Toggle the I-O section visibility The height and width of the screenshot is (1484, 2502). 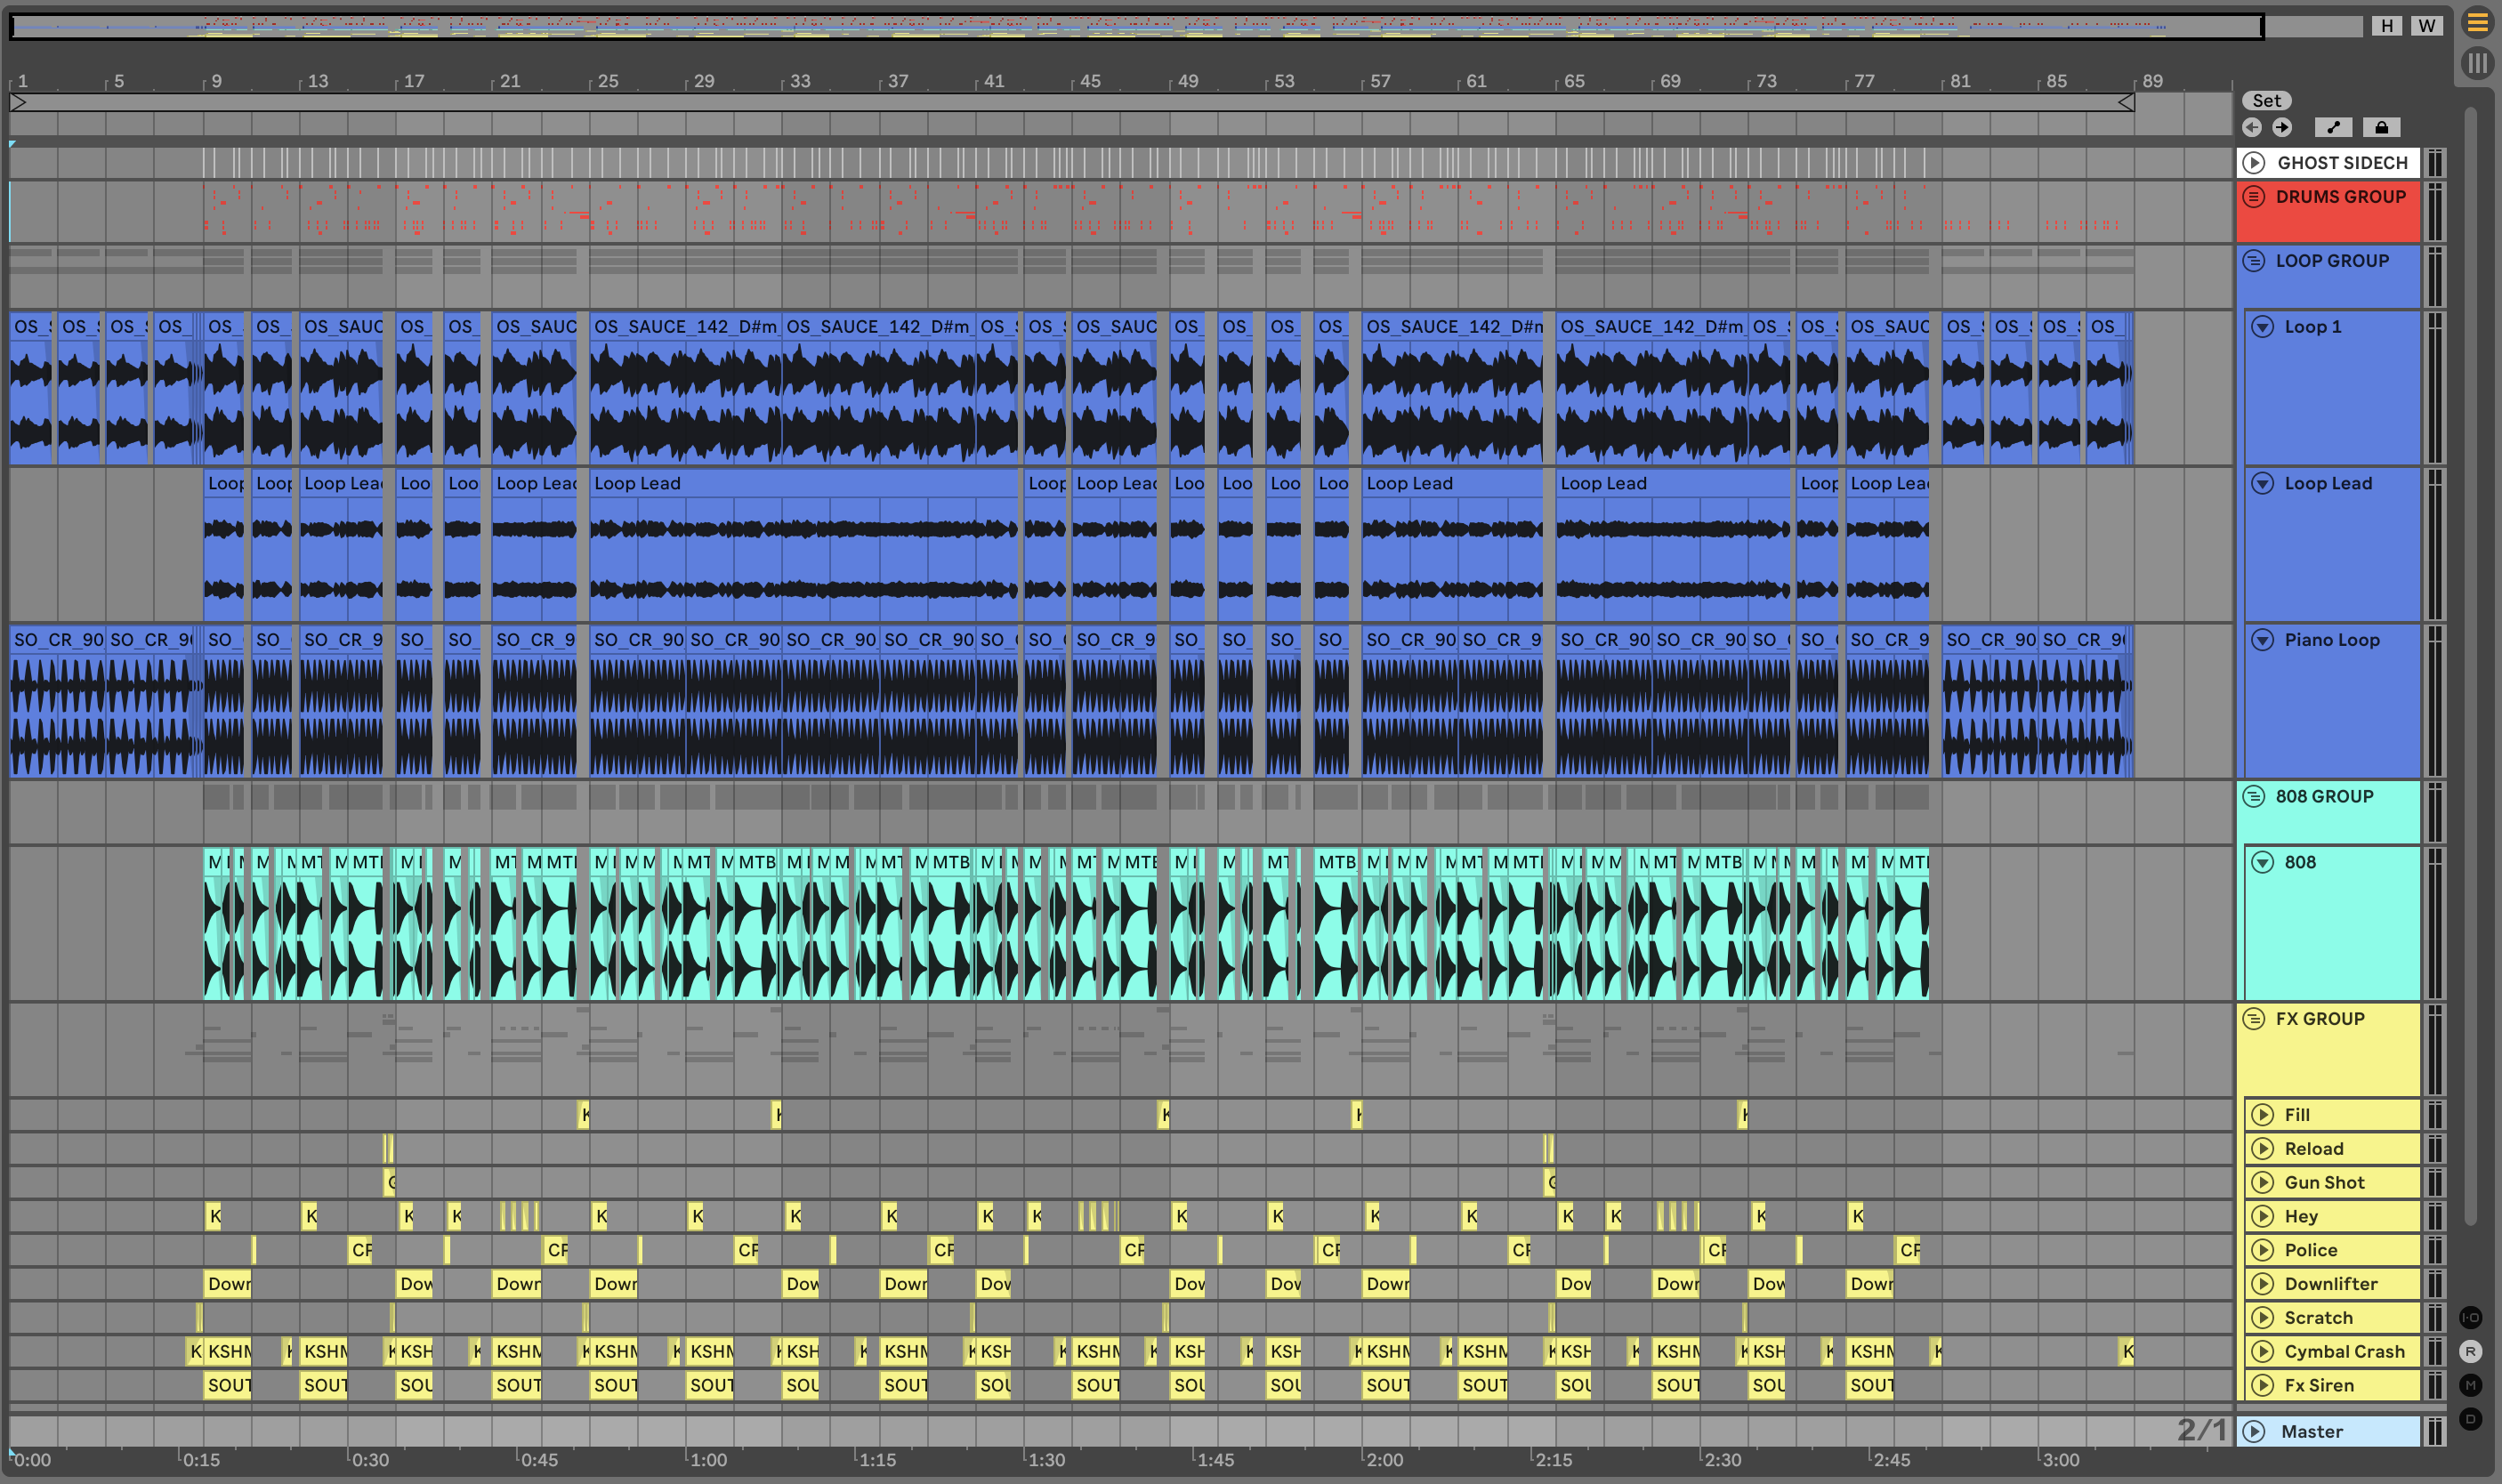2470,1317
